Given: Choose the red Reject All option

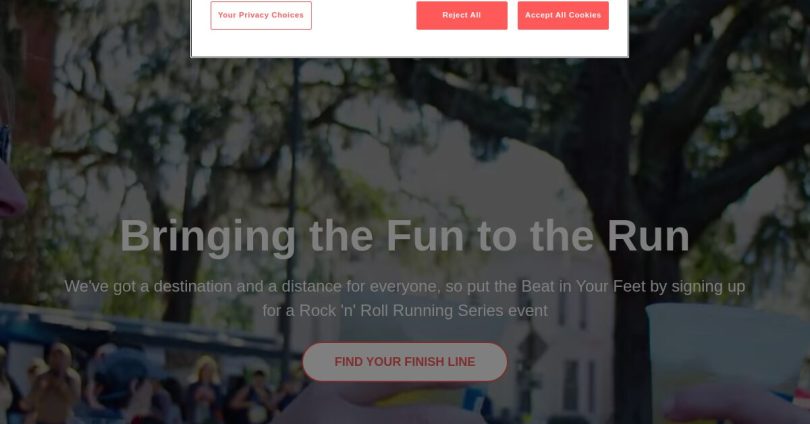Looking at the screenshot, I should click(462, 15).
